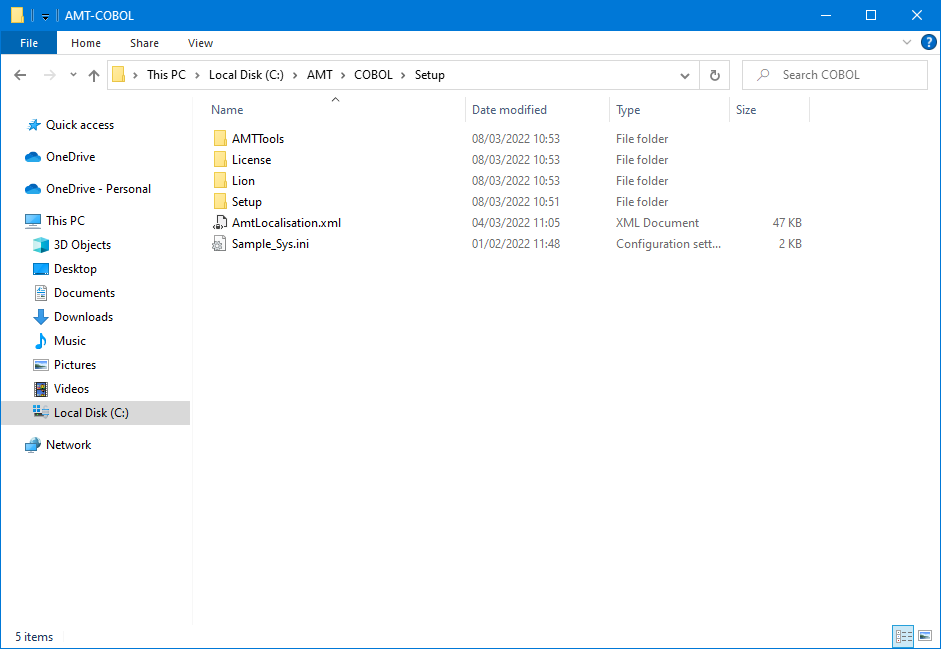
Task: Select This PC in navigation pane
Action: click(x=65, y=220)
